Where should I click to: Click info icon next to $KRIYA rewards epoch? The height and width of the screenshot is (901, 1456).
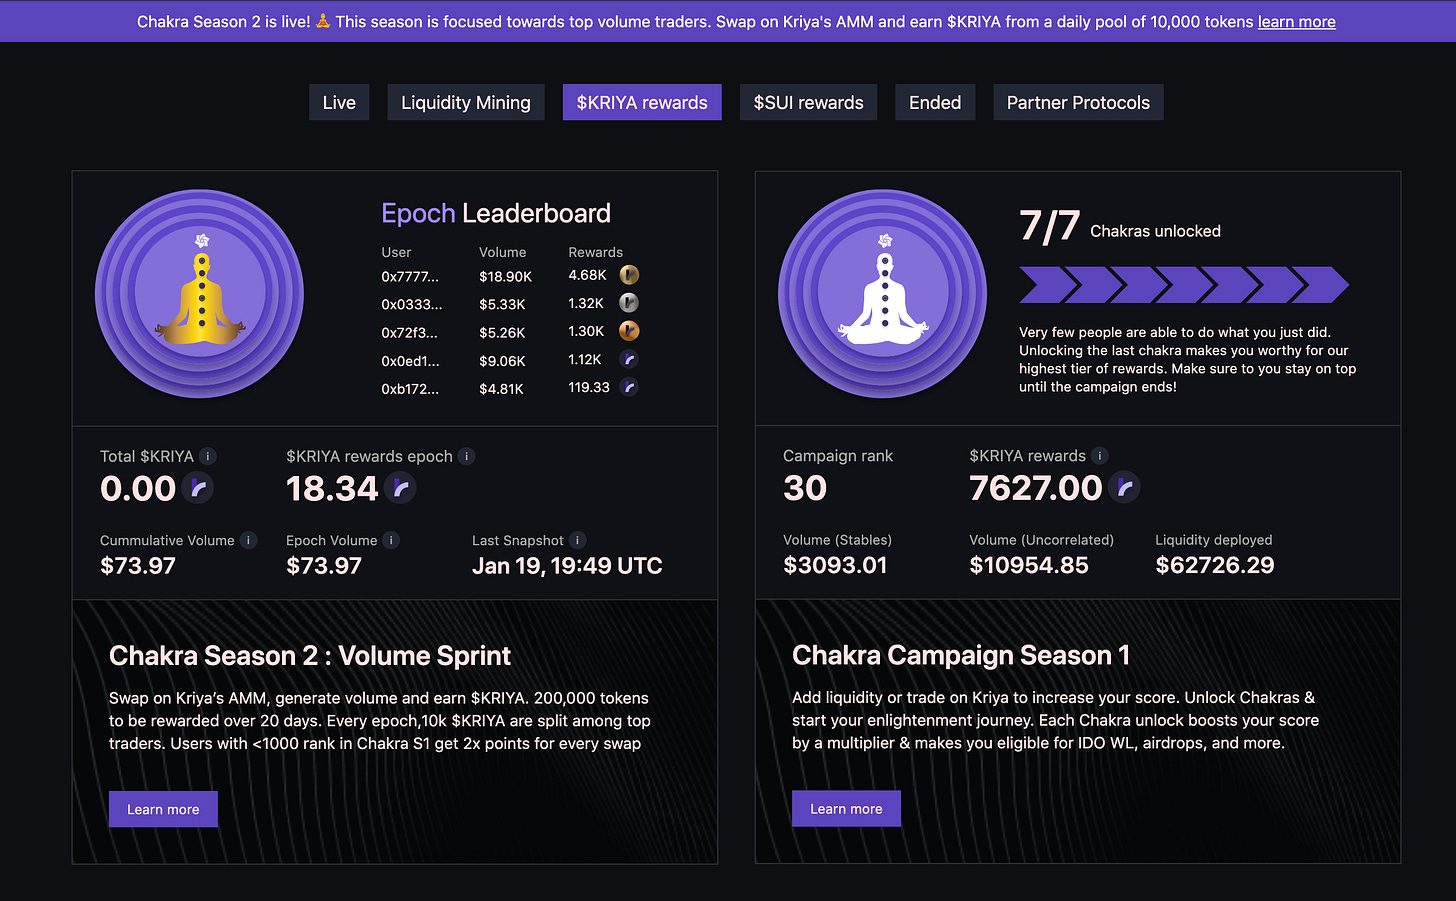click(467, 456)
